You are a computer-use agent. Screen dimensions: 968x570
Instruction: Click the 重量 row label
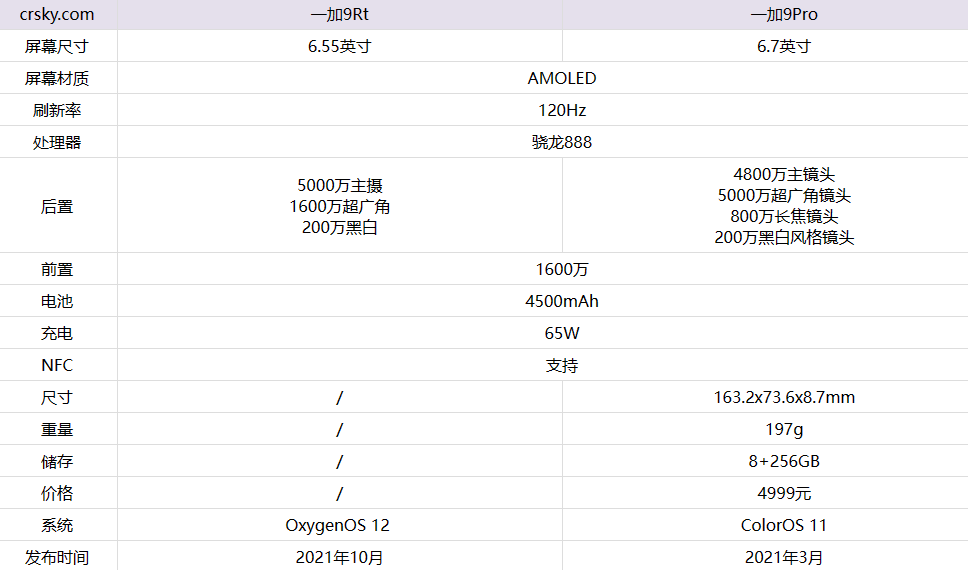point(57,430)
